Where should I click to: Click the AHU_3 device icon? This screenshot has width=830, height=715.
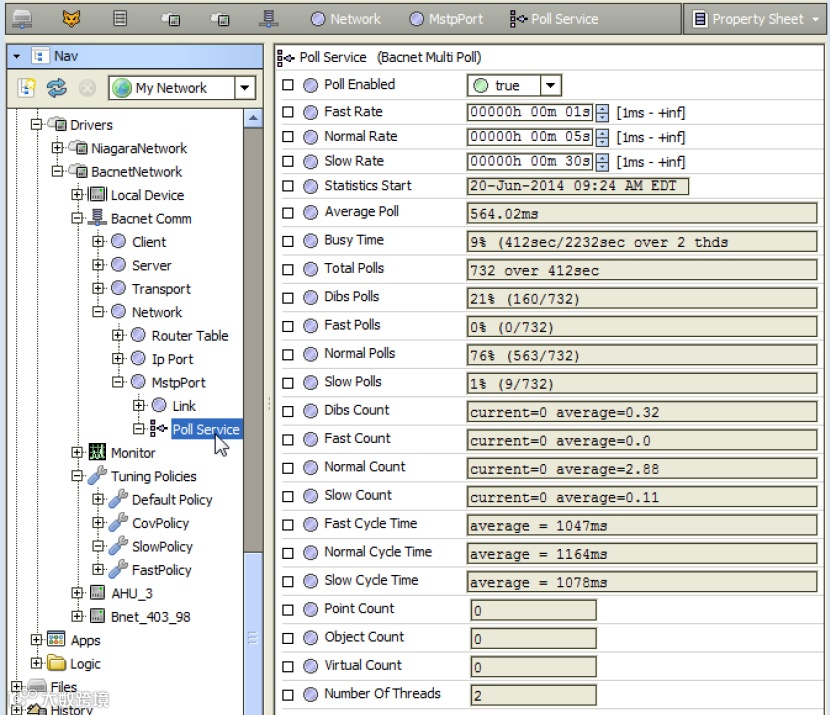click(x=97, y=592)
